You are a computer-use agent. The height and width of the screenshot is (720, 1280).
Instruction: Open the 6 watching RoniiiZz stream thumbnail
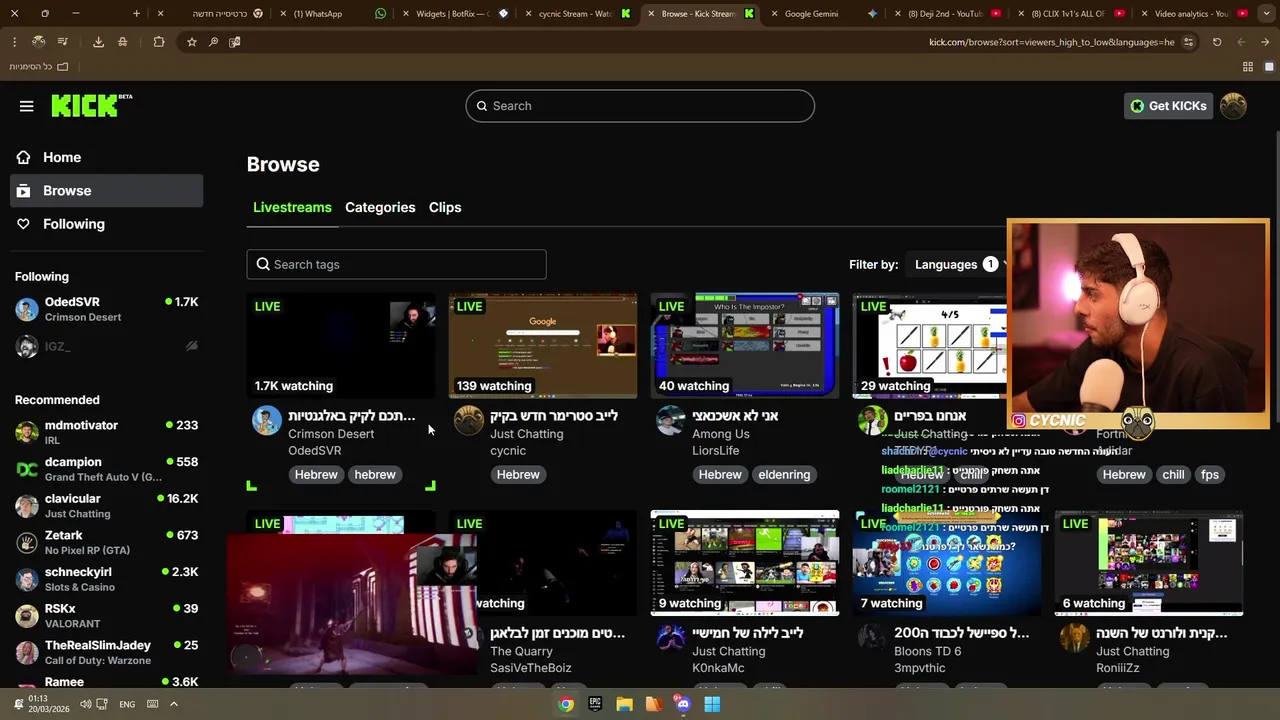click(x=1149, y=563)
